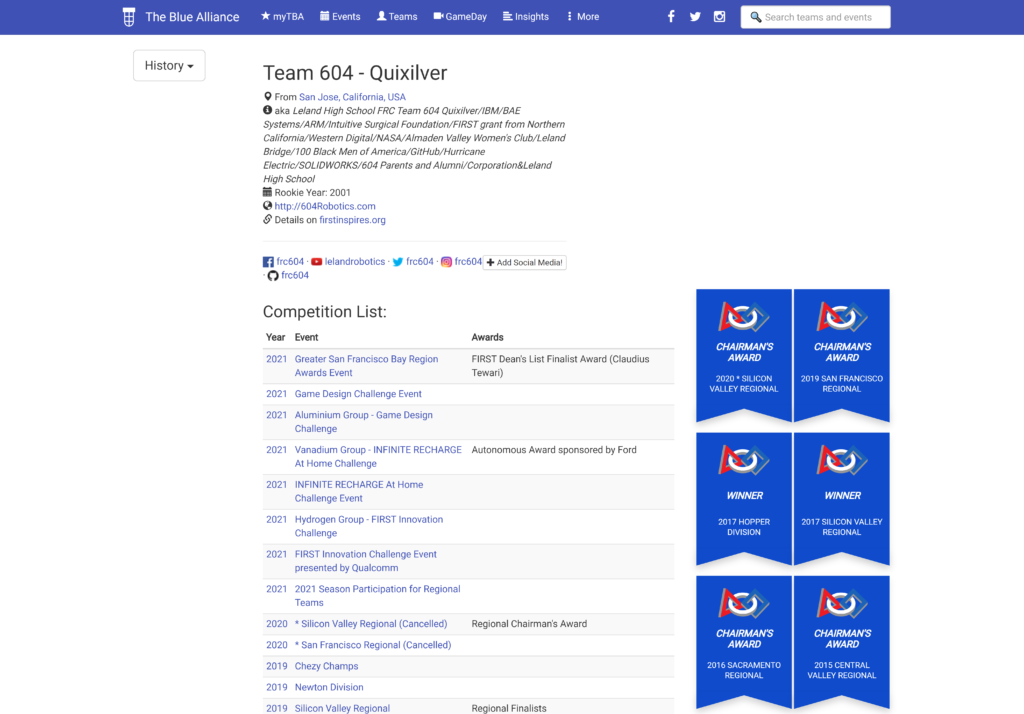Click the 'Regional Finalists' awards cell

pos(509,708)
